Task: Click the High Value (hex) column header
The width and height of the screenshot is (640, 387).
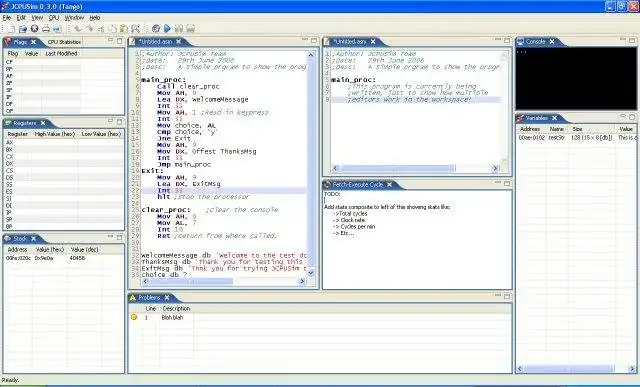Action: [x=55, y=134]
